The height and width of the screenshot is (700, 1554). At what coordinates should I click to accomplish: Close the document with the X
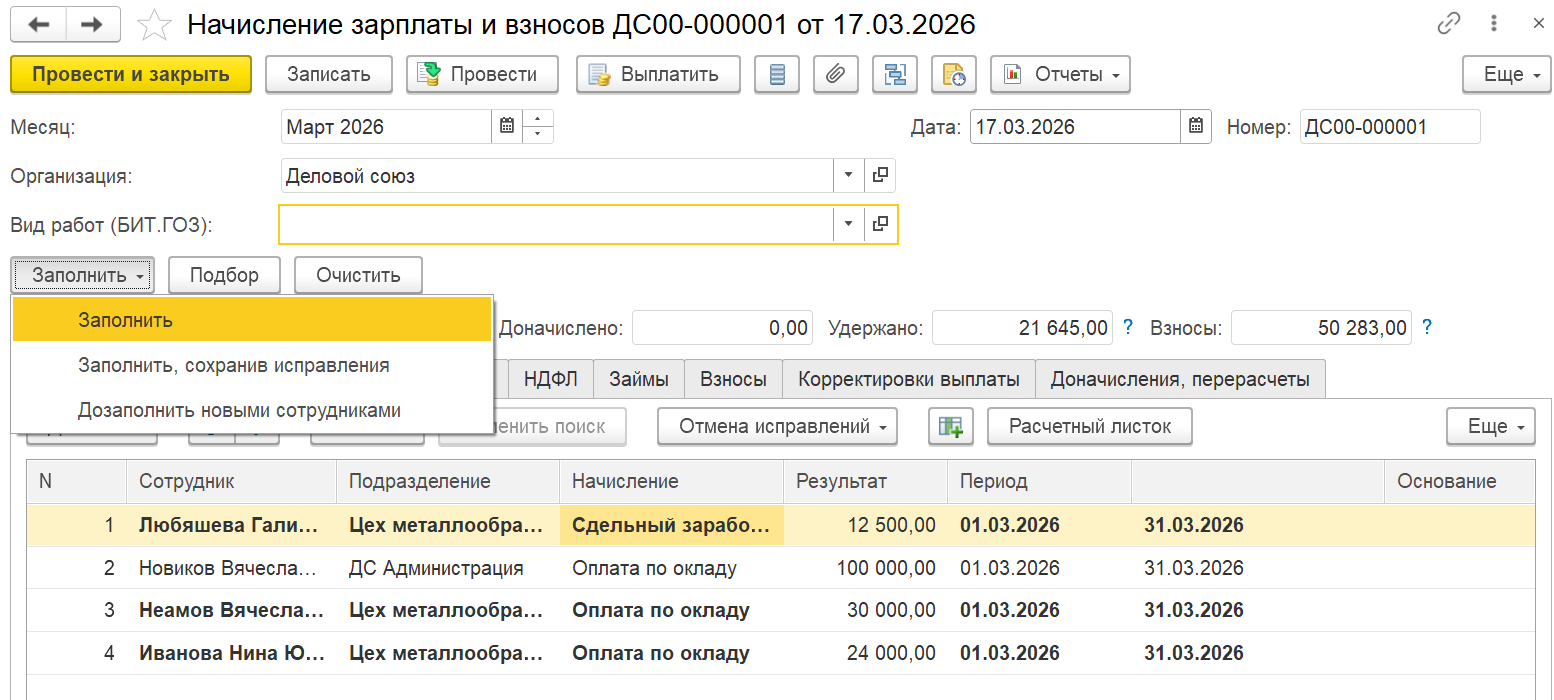coord(1539,24)
